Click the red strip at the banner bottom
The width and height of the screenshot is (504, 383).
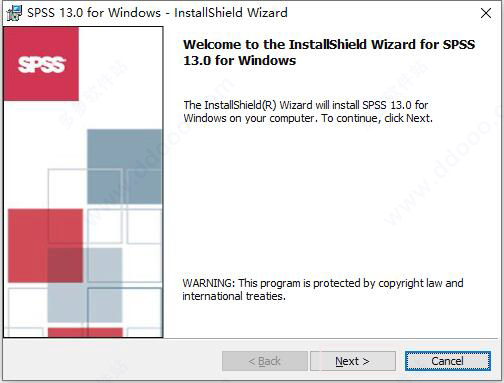(85, 332)
